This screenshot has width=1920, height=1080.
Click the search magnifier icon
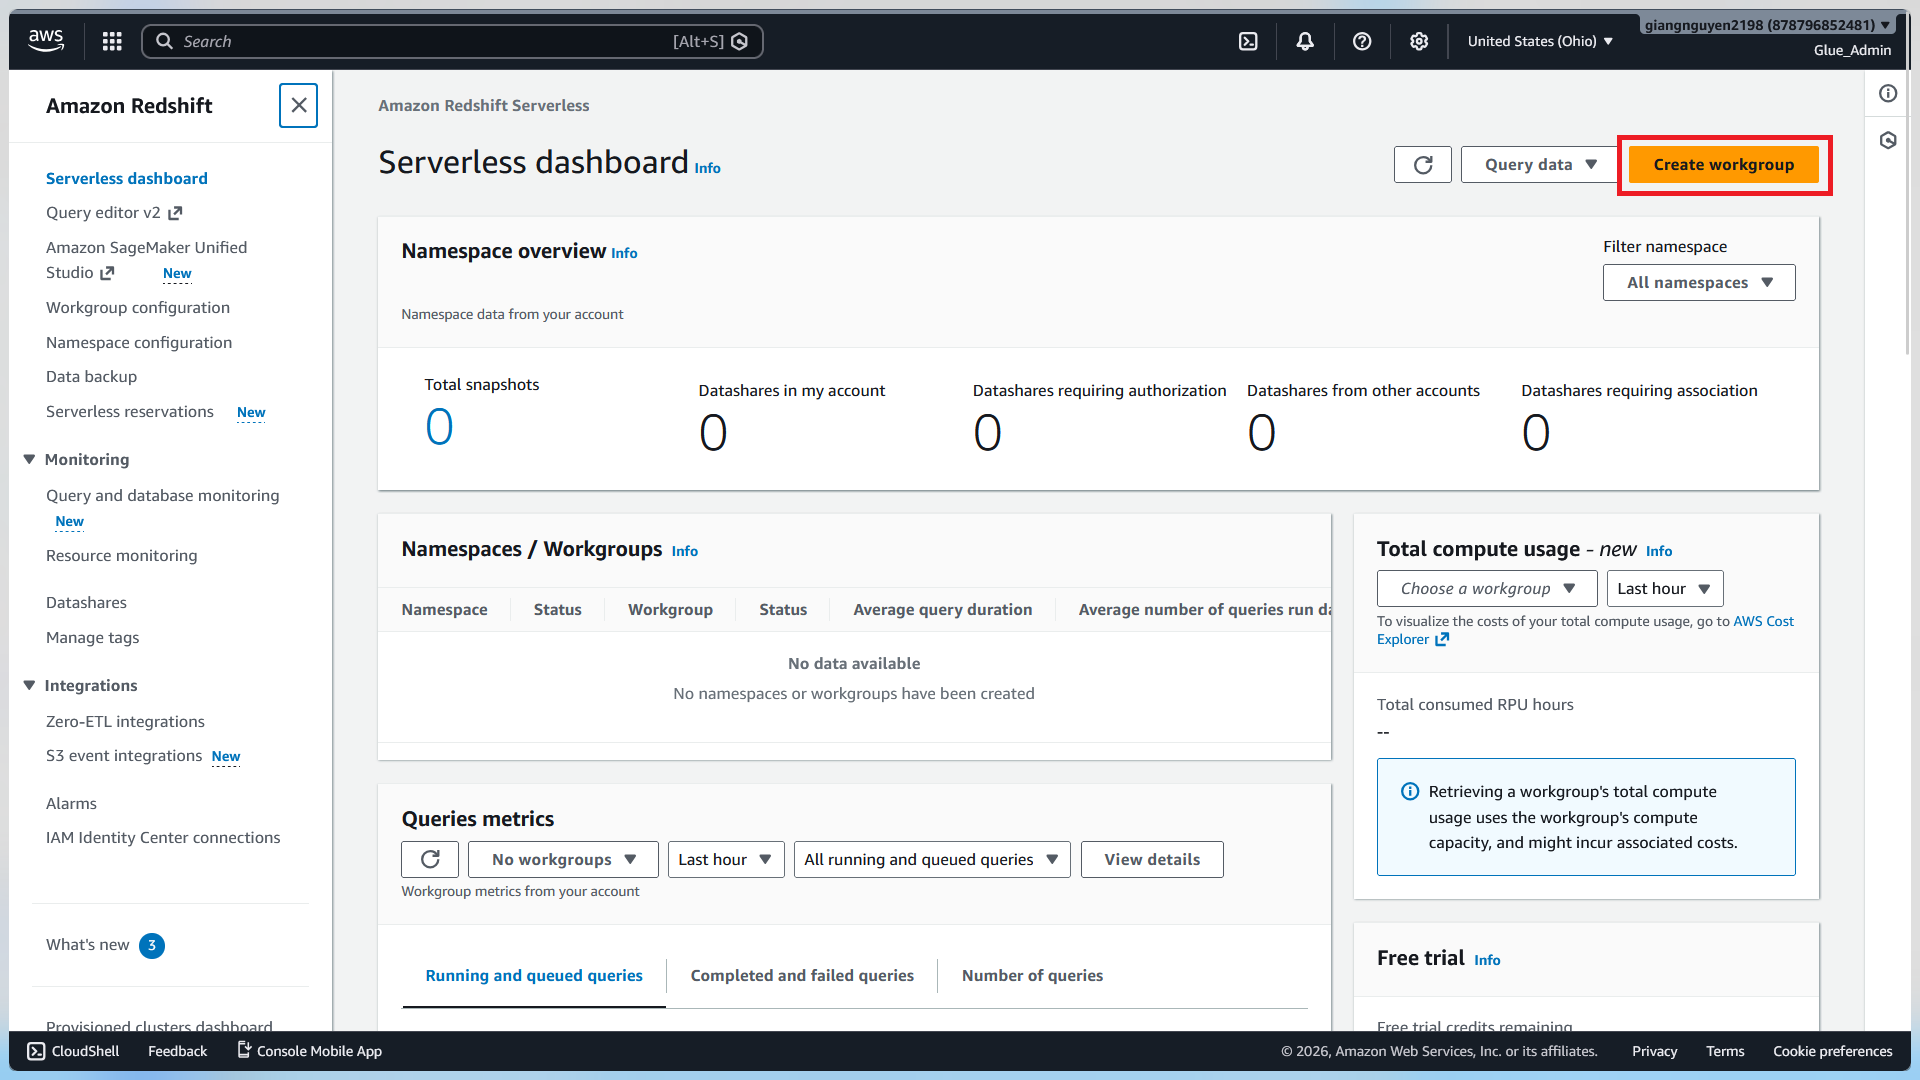pos(165,41)
